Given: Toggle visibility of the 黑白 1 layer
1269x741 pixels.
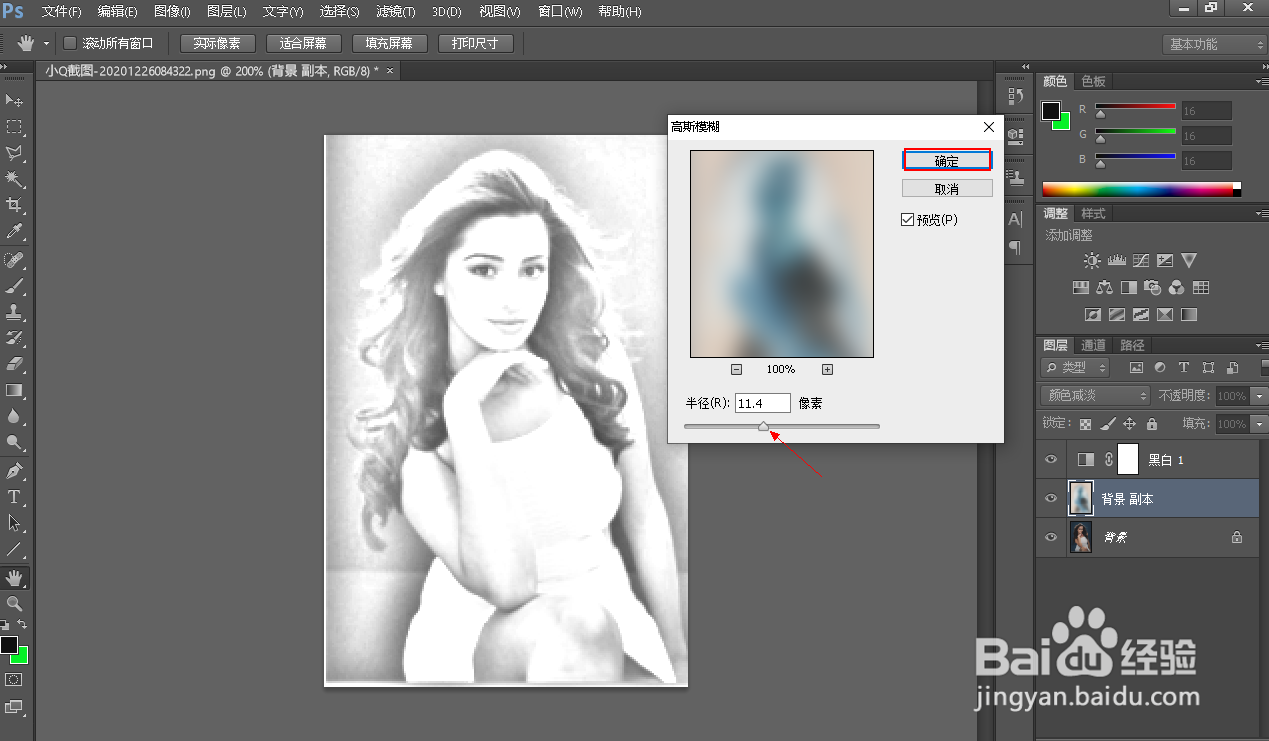Looking at the screenshot, I should 1050,459.
